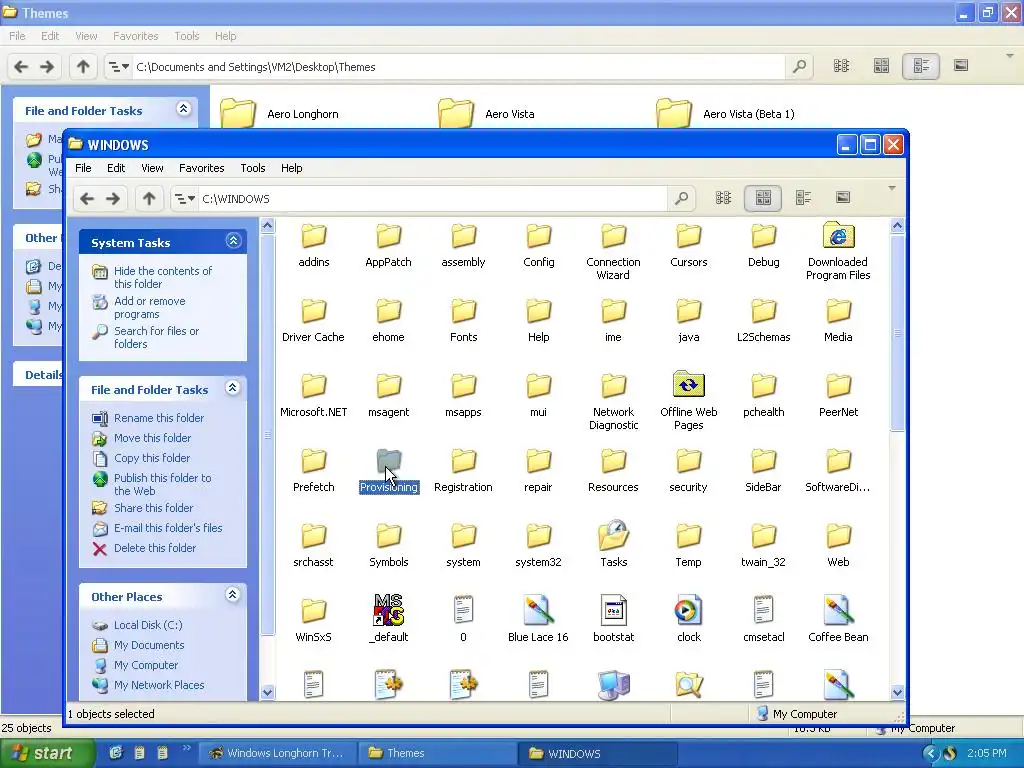Select the _default MS-DOS shortcut file
This screenshot has height=768, width=1024.
pyautogui.click(x=389, y=618)
